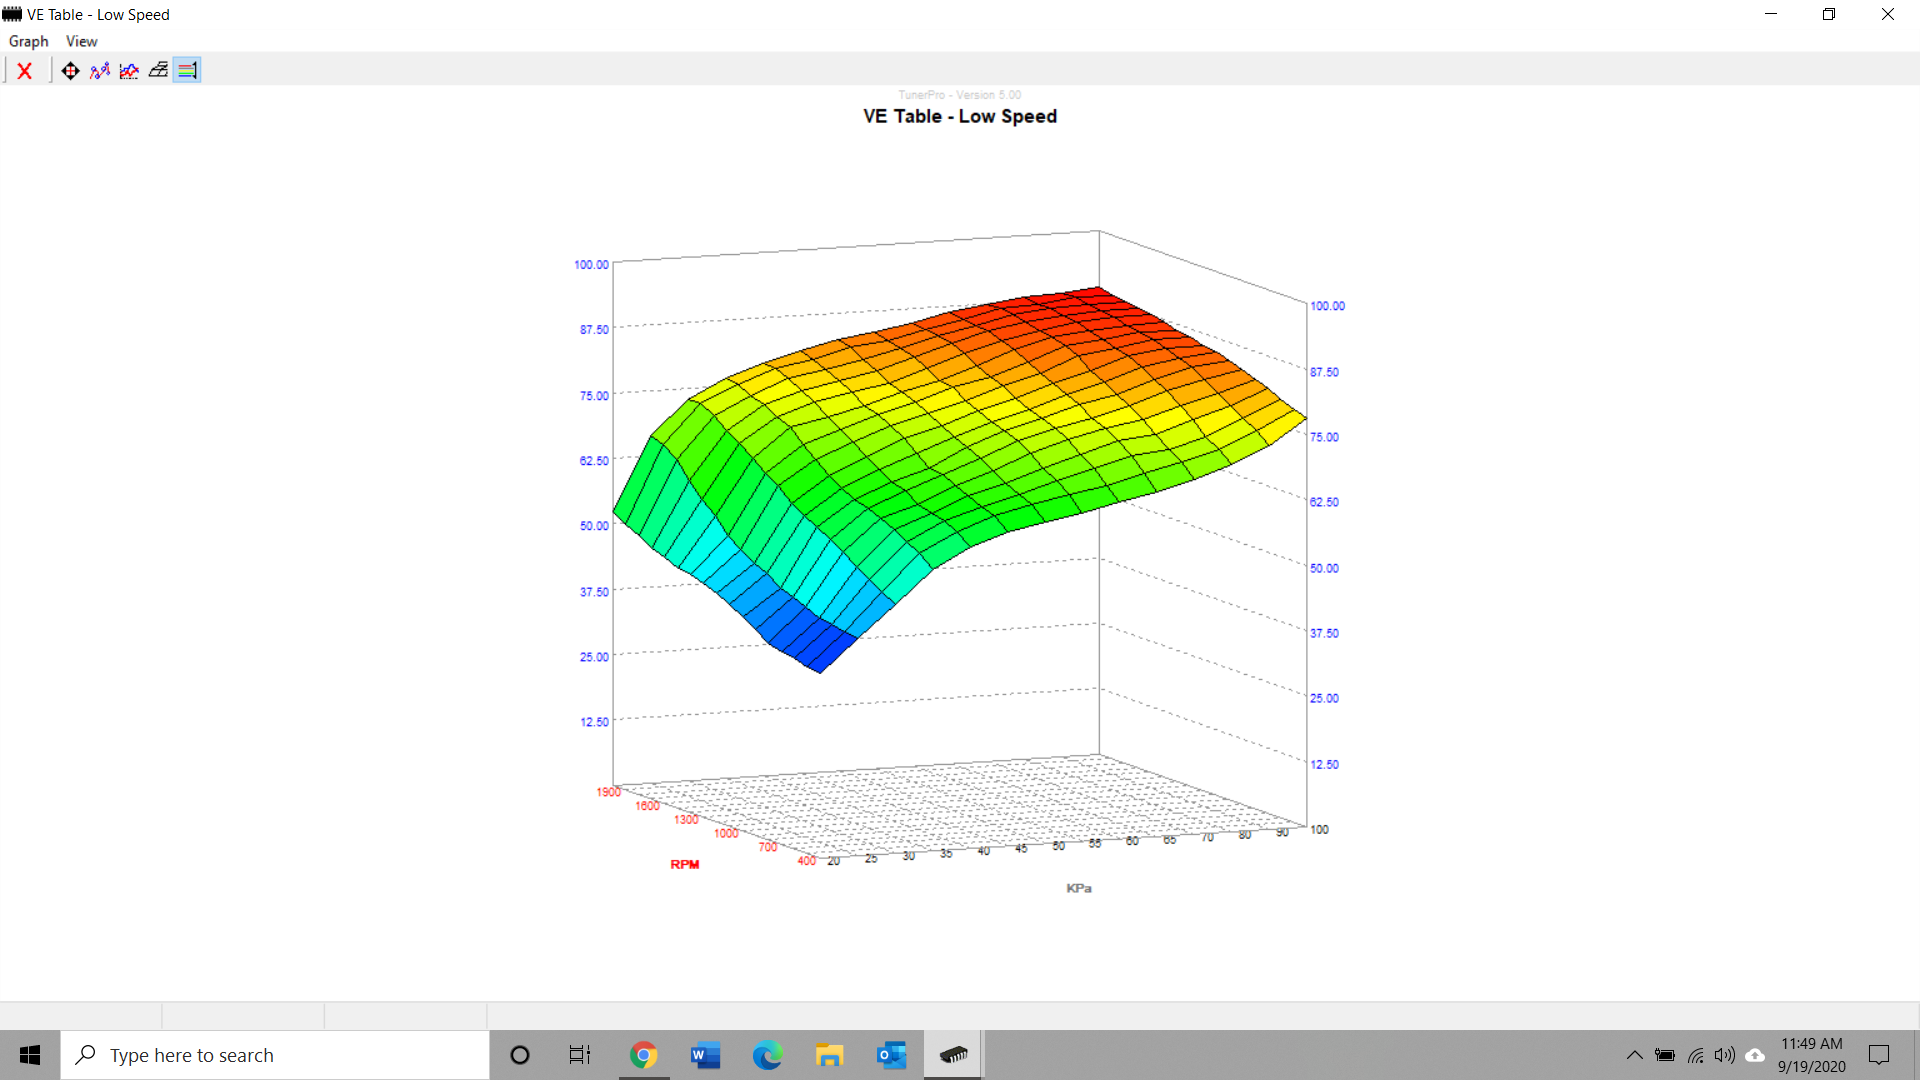
Task: Open the View menu
Action: [x=81, y=41]
